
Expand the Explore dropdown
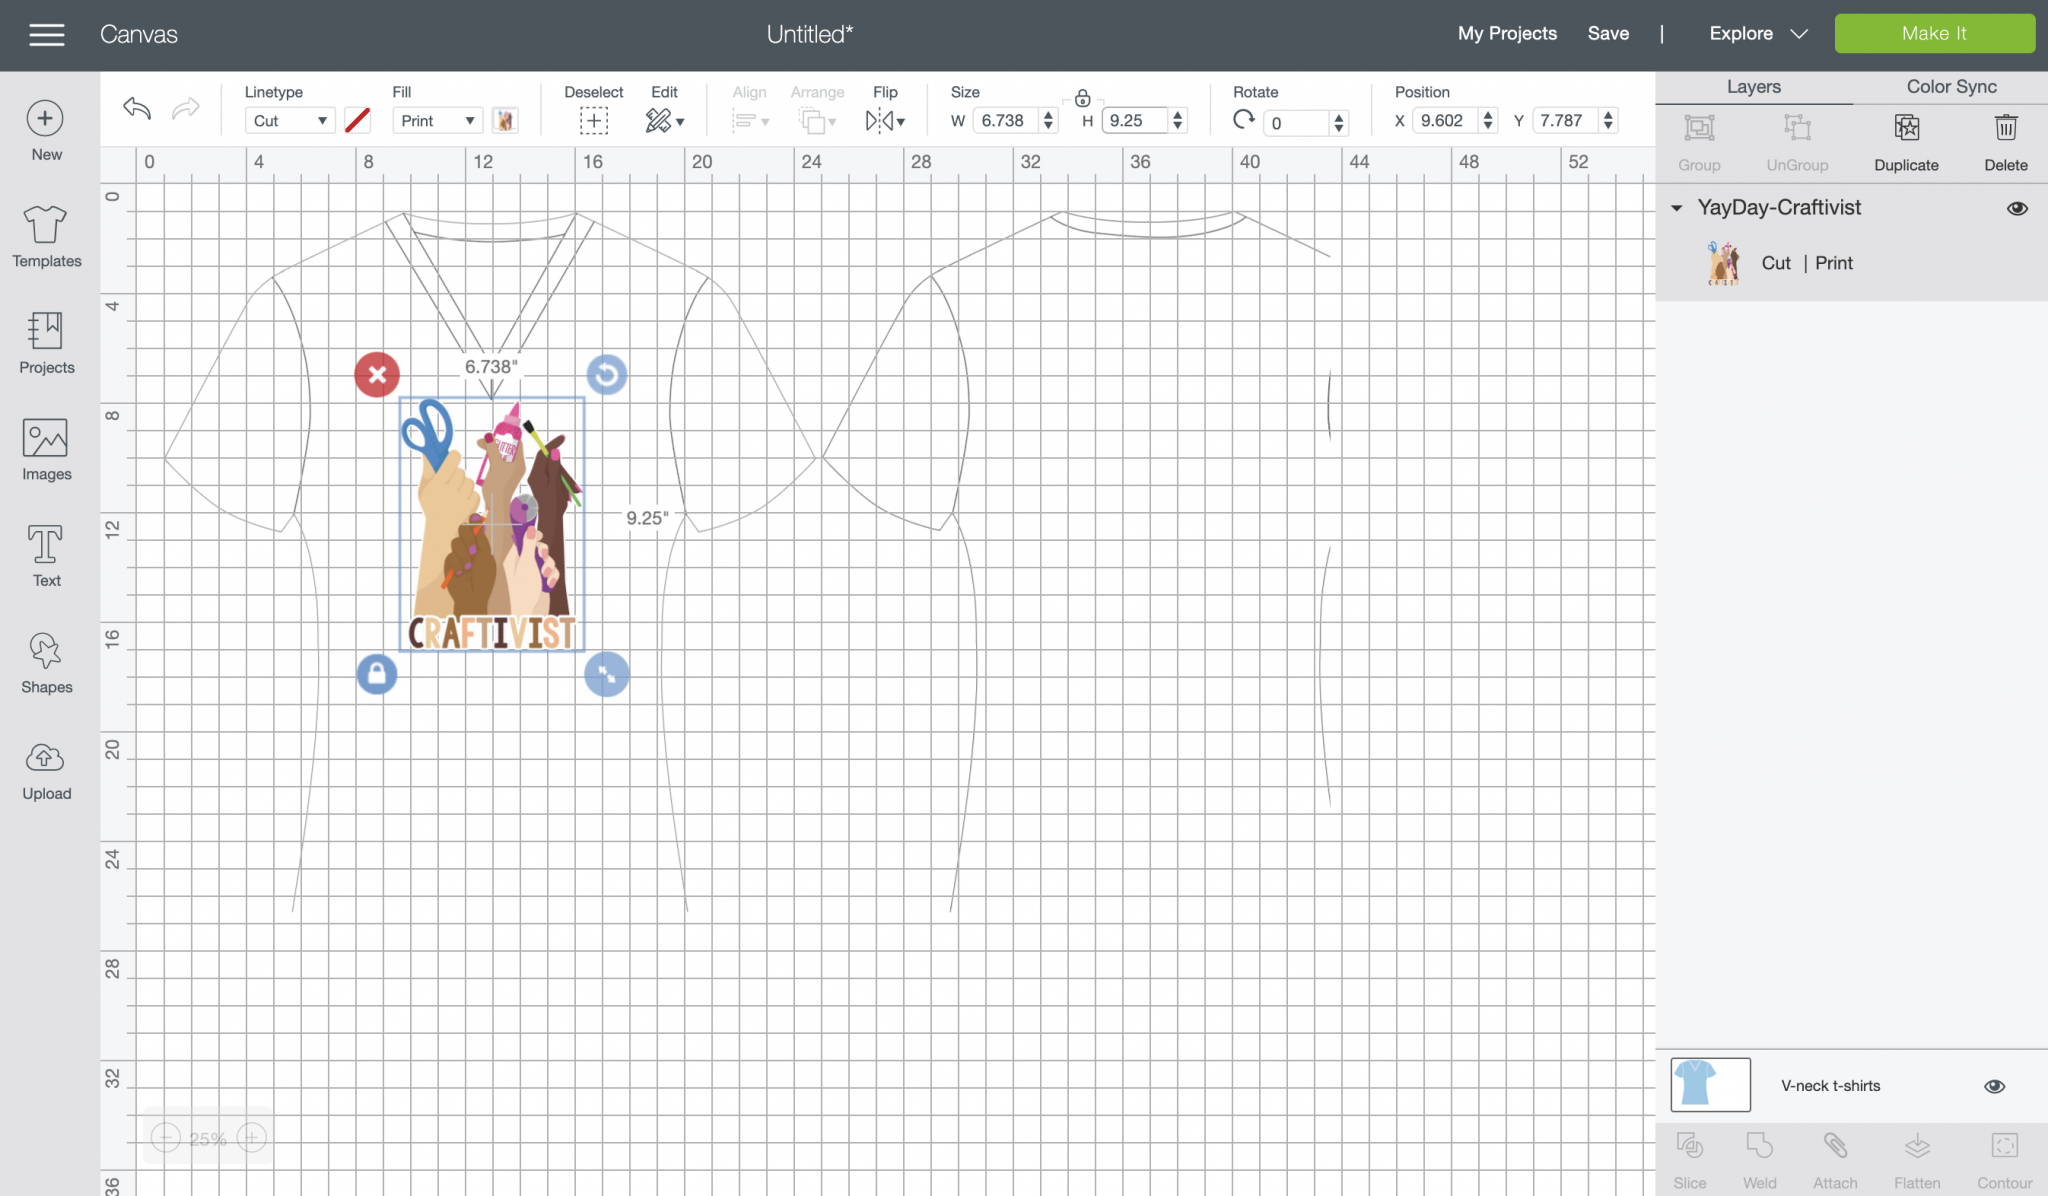(x=1758, y=34)
